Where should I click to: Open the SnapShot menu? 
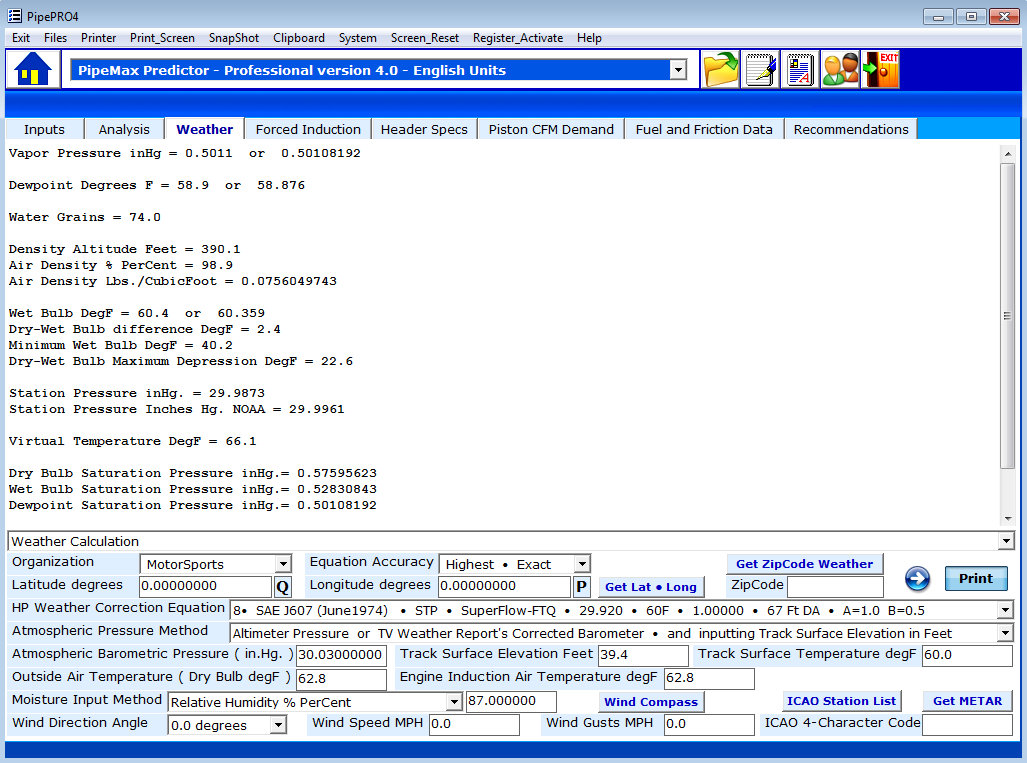pos(233,38)
